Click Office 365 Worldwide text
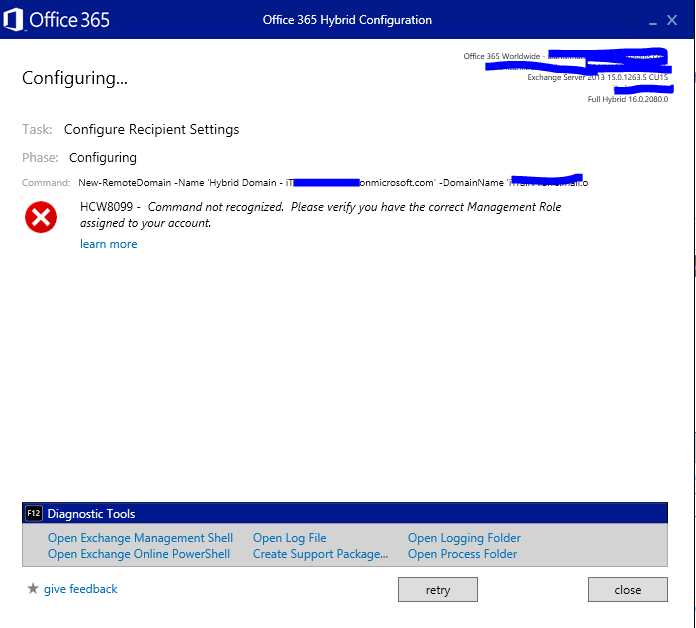The width and height of the screenshot is (696, 628). (502, 56)
